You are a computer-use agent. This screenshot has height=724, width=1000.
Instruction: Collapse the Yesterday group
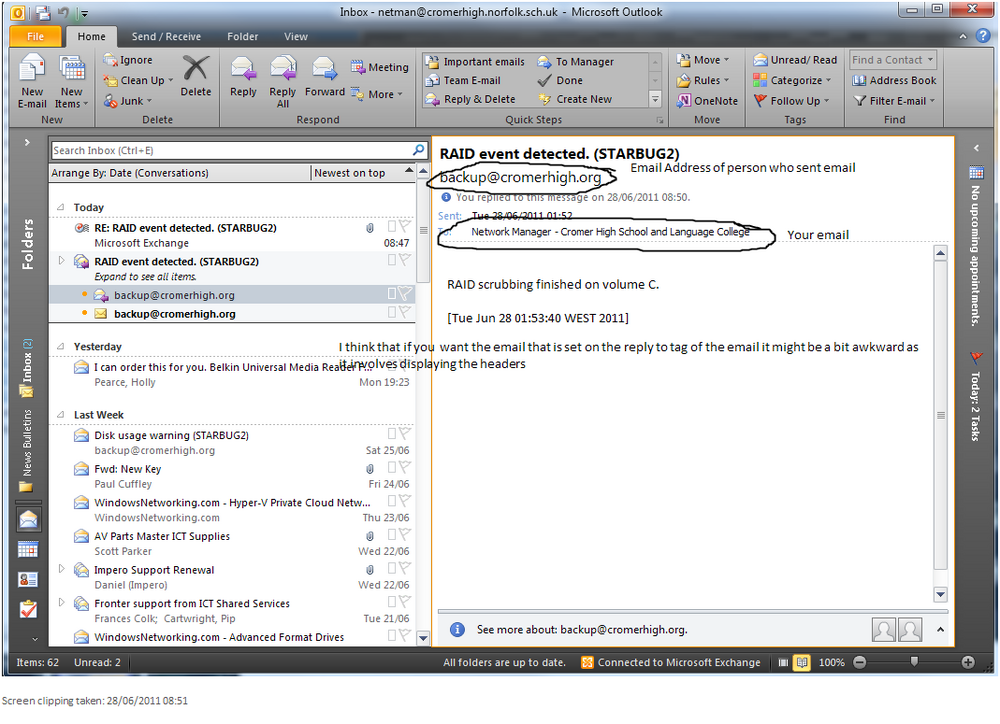pyautogui.click(x=61, y=346)
